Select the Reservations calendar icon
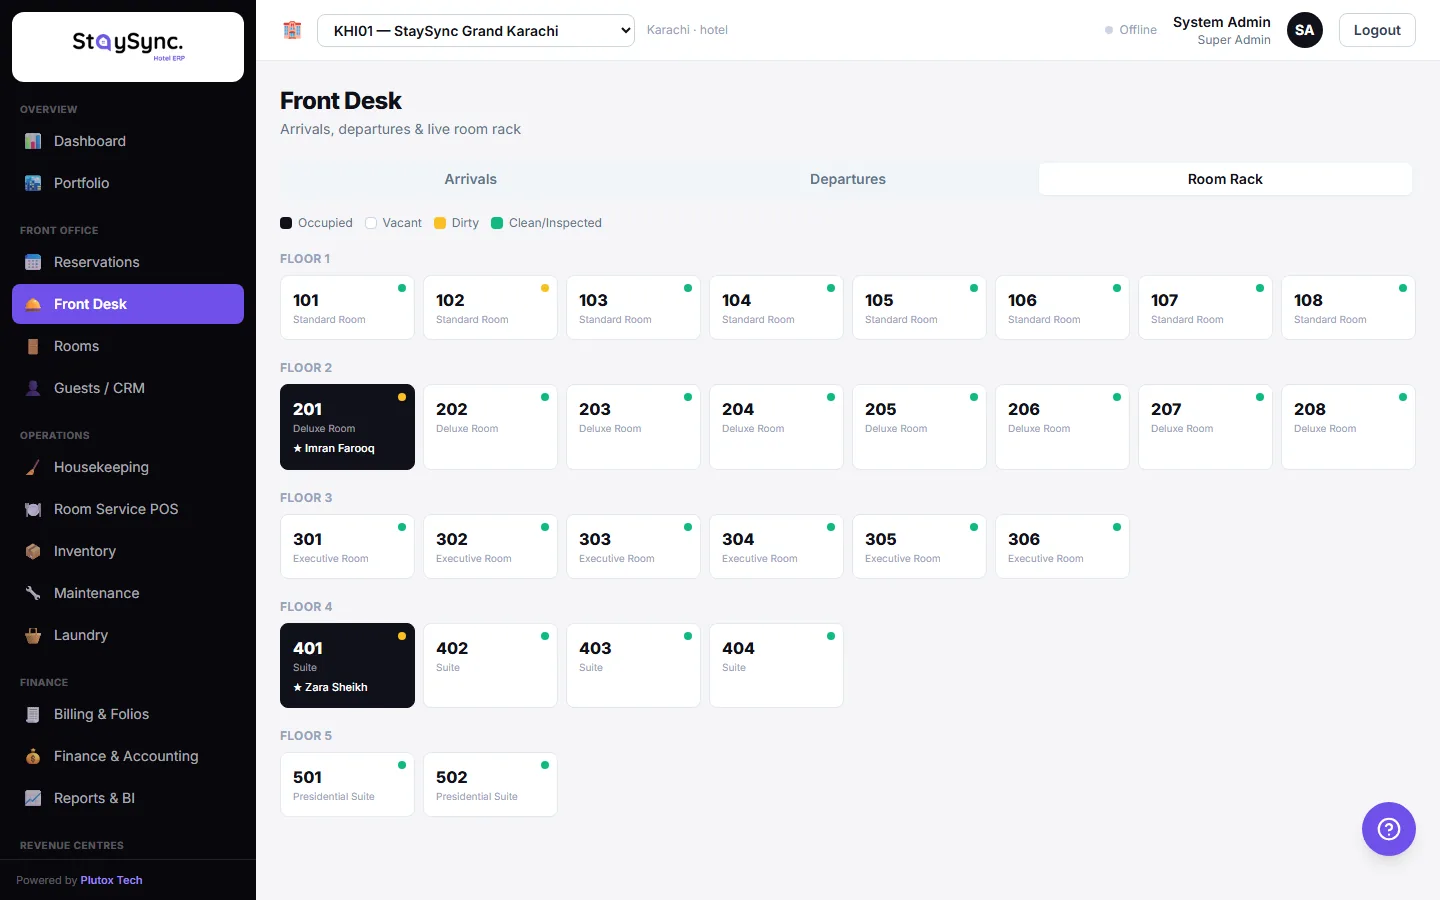 click(33, 262)
